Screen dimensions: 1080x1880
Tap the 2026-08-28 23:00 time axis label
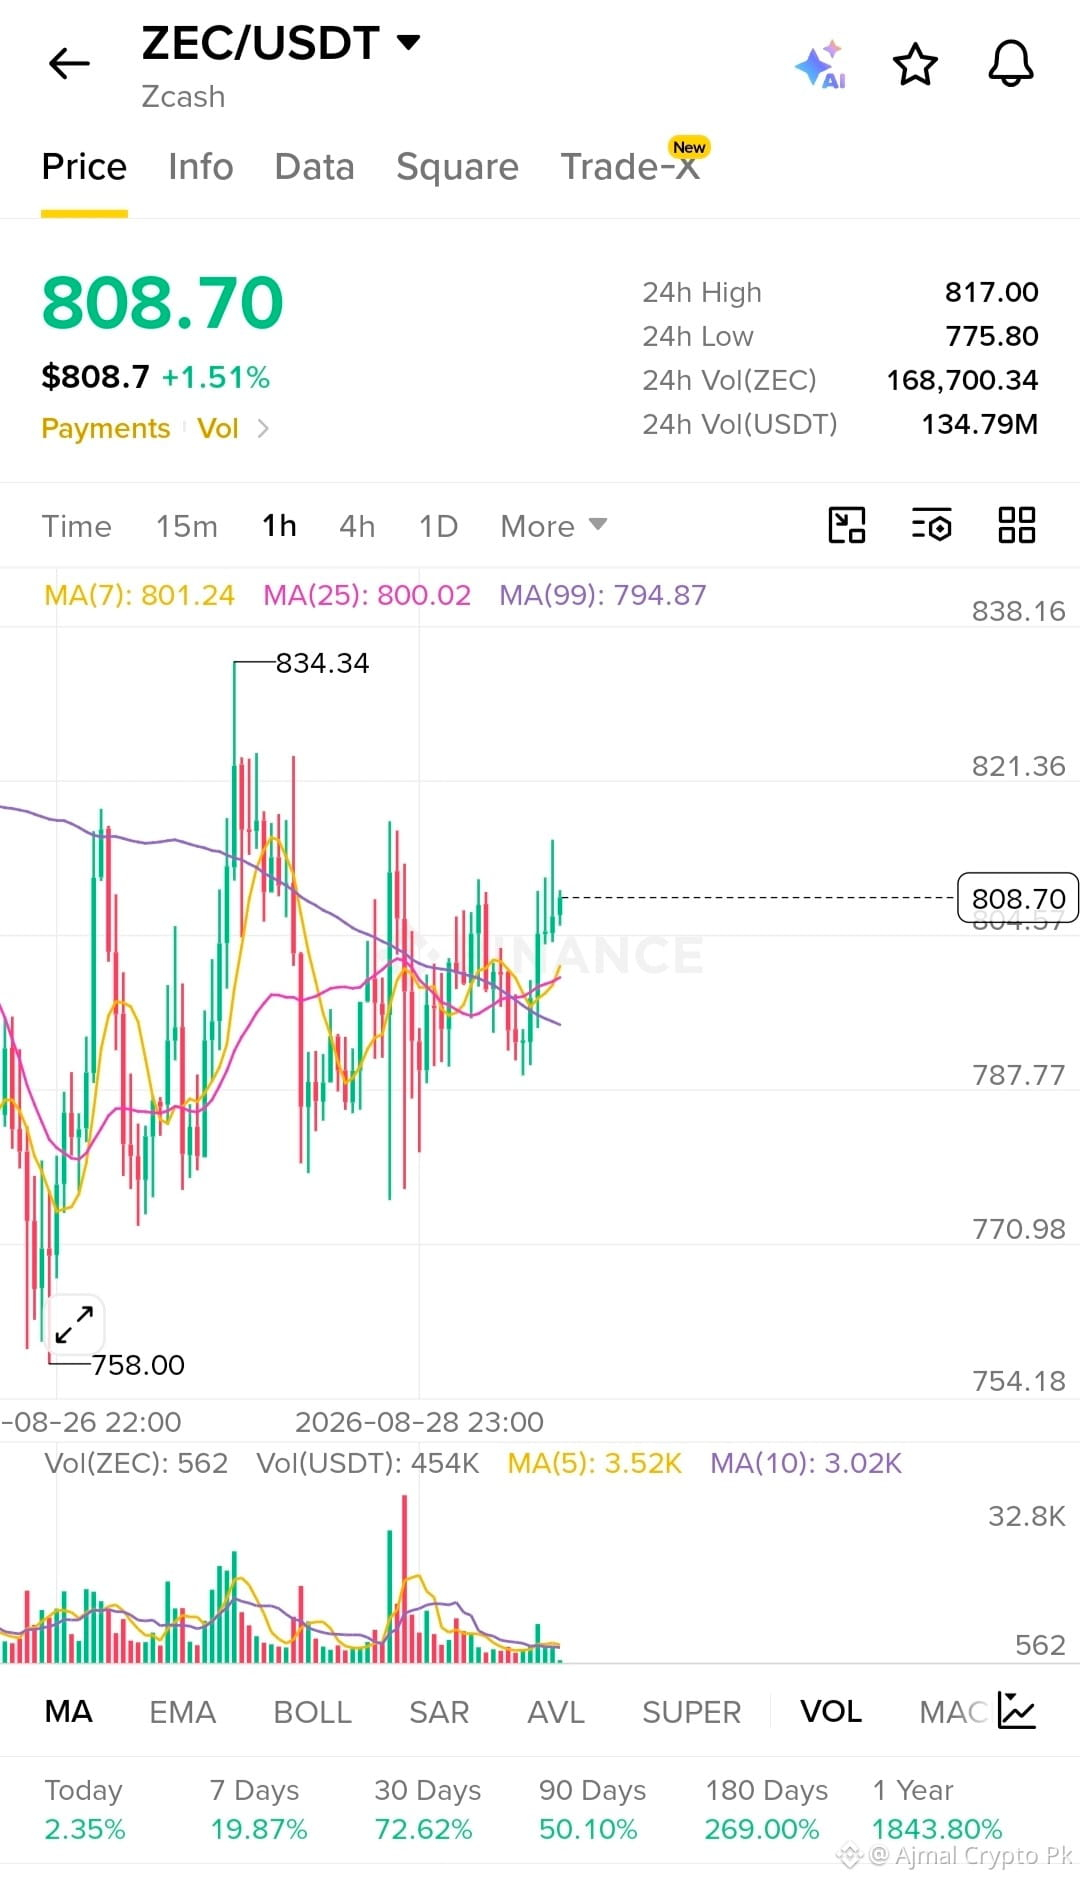point(419,1422)
